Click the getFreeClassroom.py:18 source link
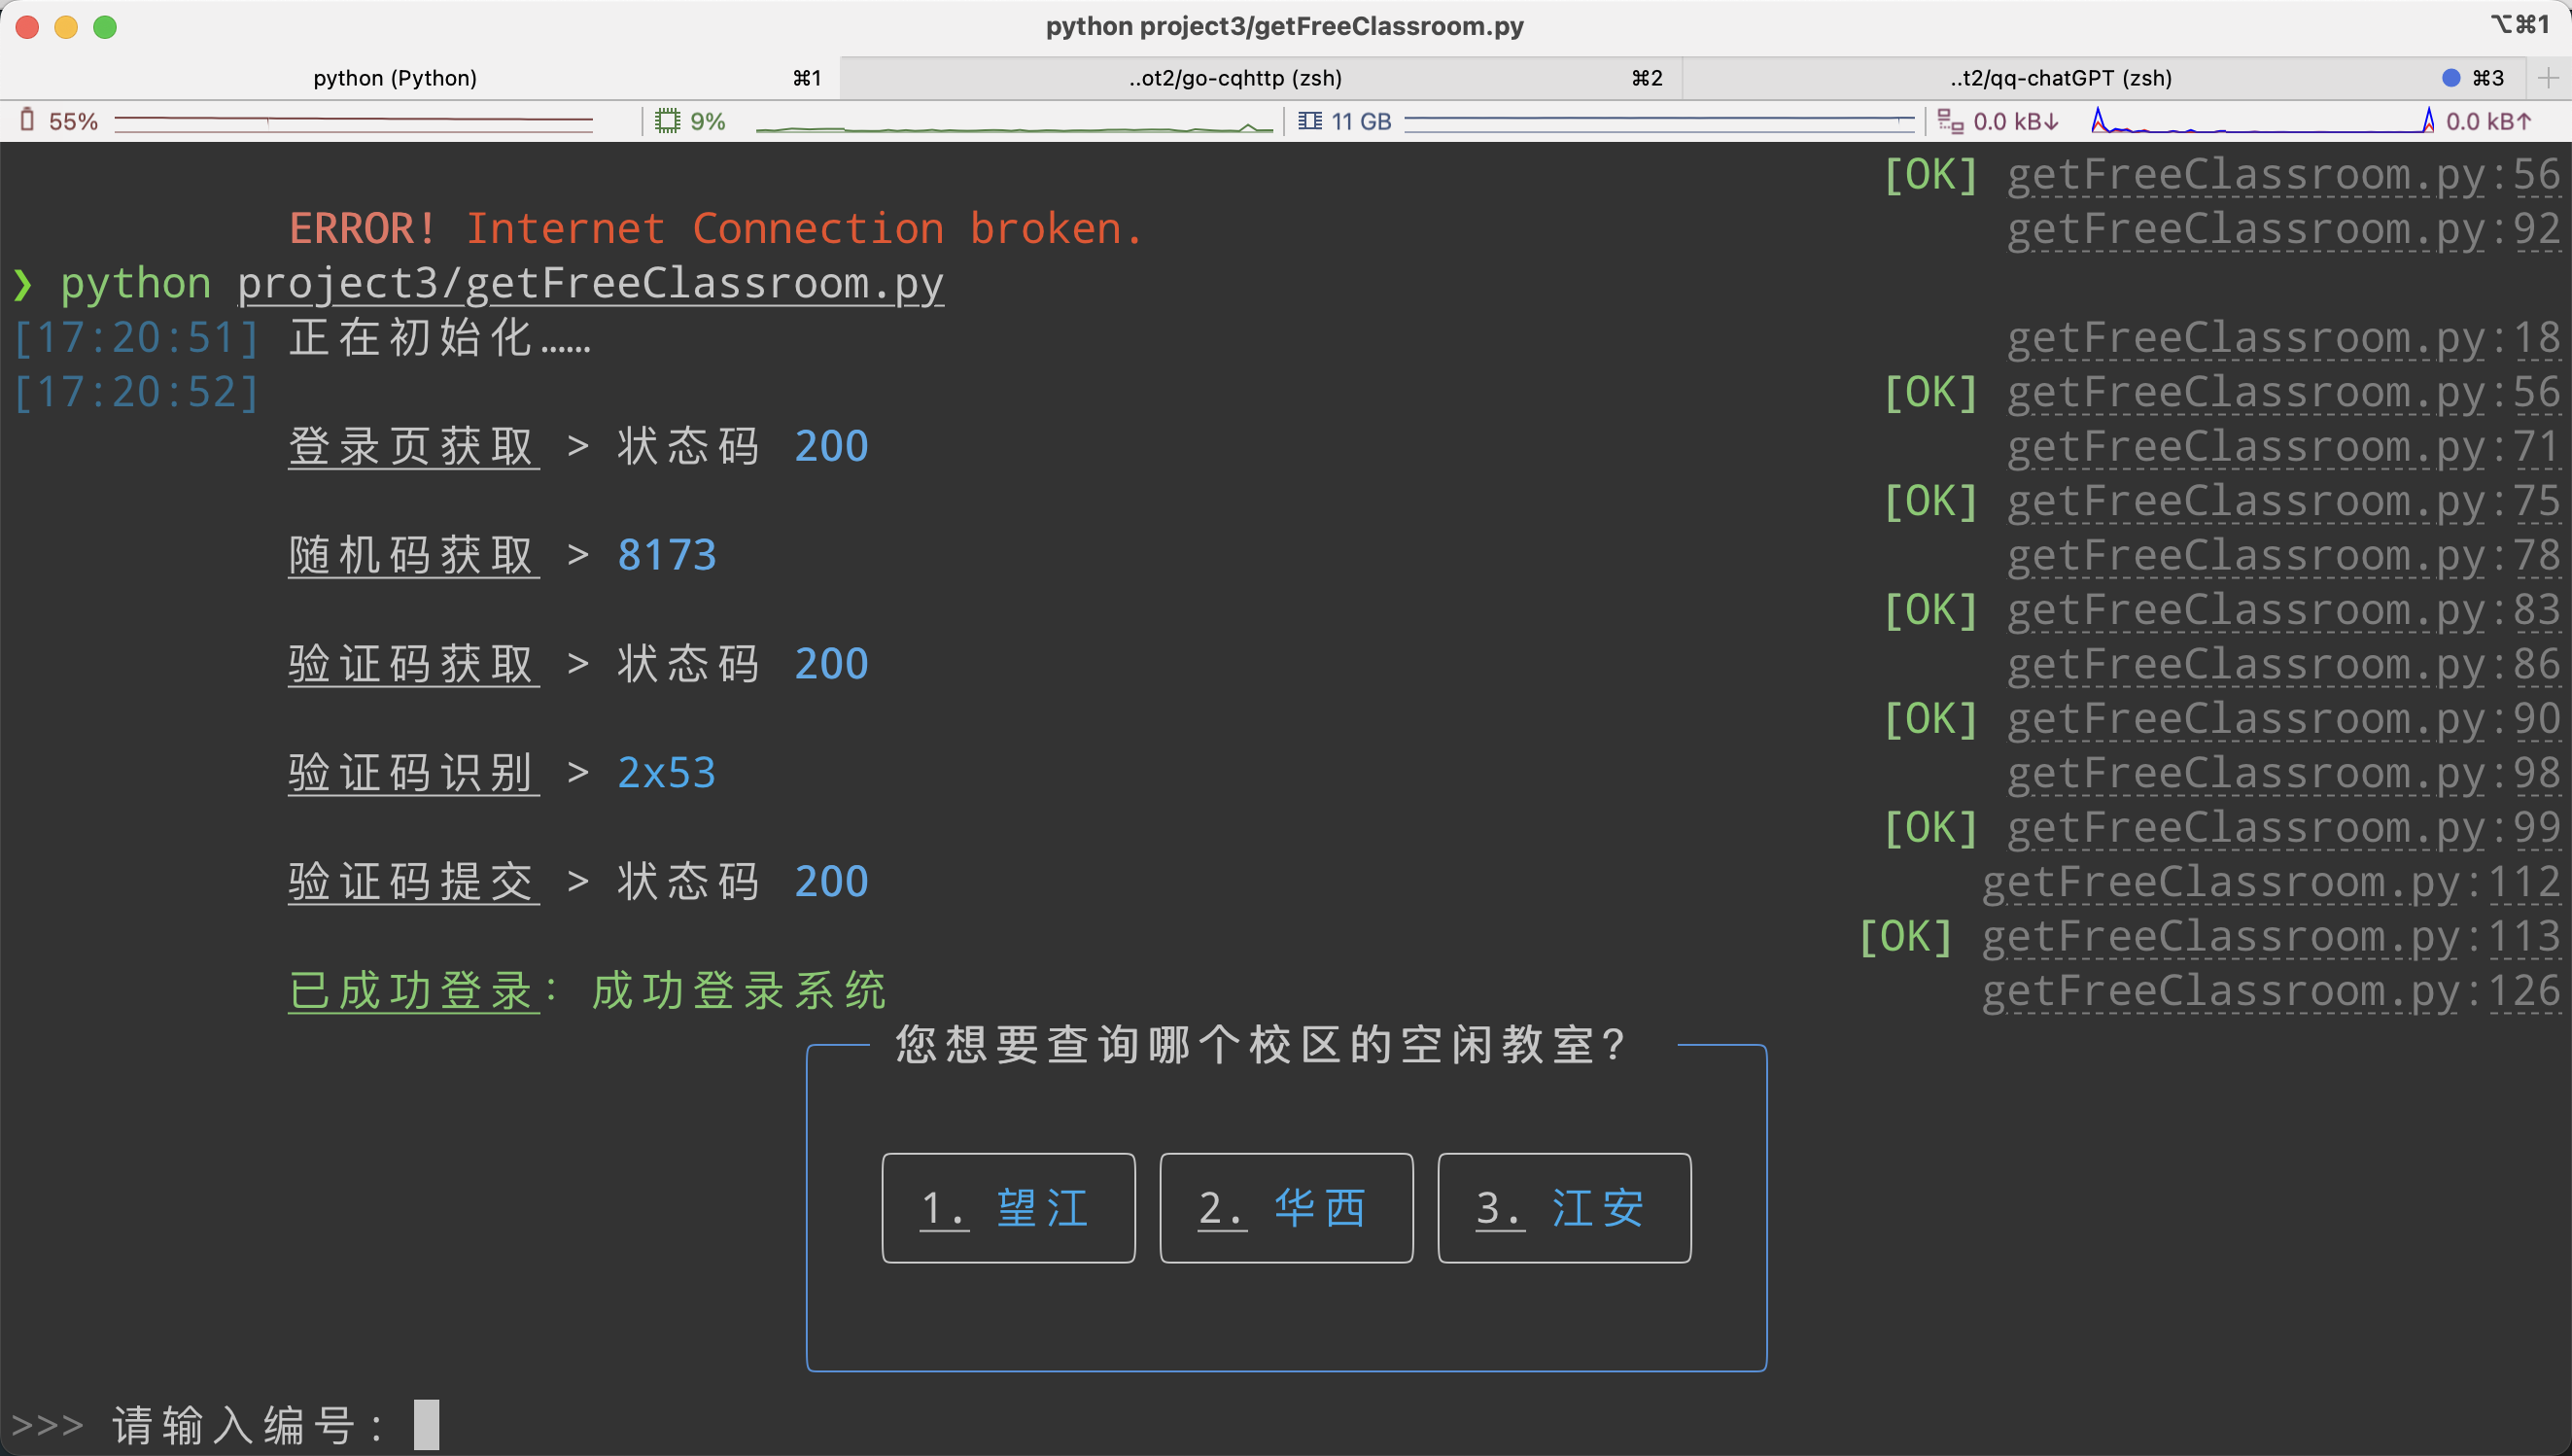Viewport: 2572px width, 1456px height. coord(2284,339)
